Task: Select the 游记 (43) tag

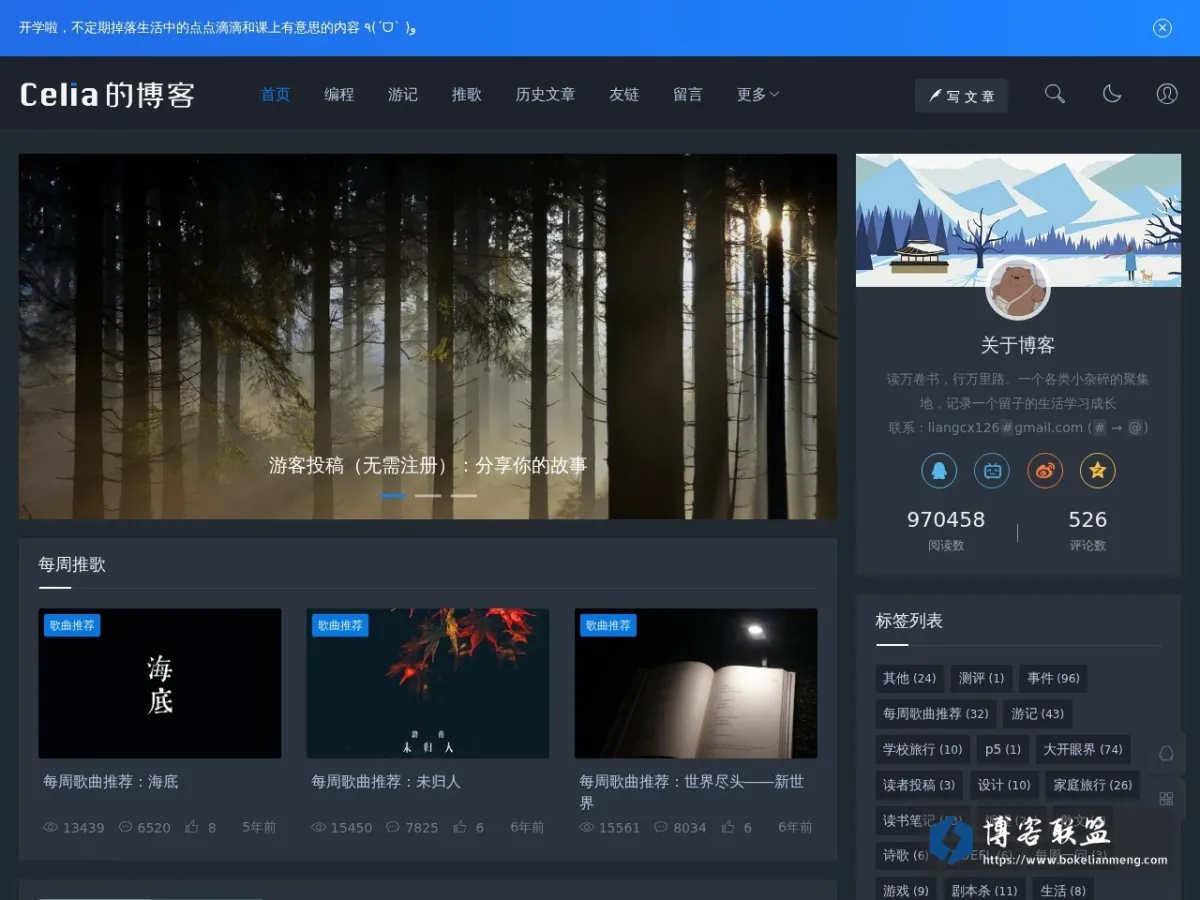Action: (x=1037, y=714)
